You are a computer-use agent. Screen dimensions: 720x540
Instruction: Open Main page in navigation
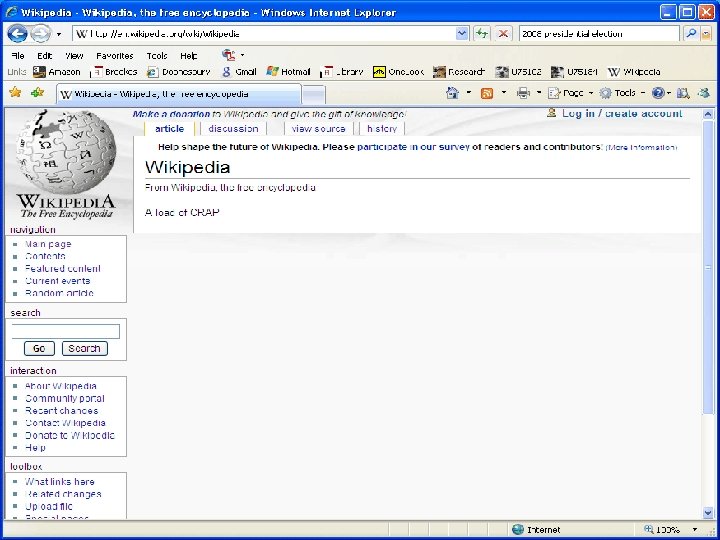point(48,244)
